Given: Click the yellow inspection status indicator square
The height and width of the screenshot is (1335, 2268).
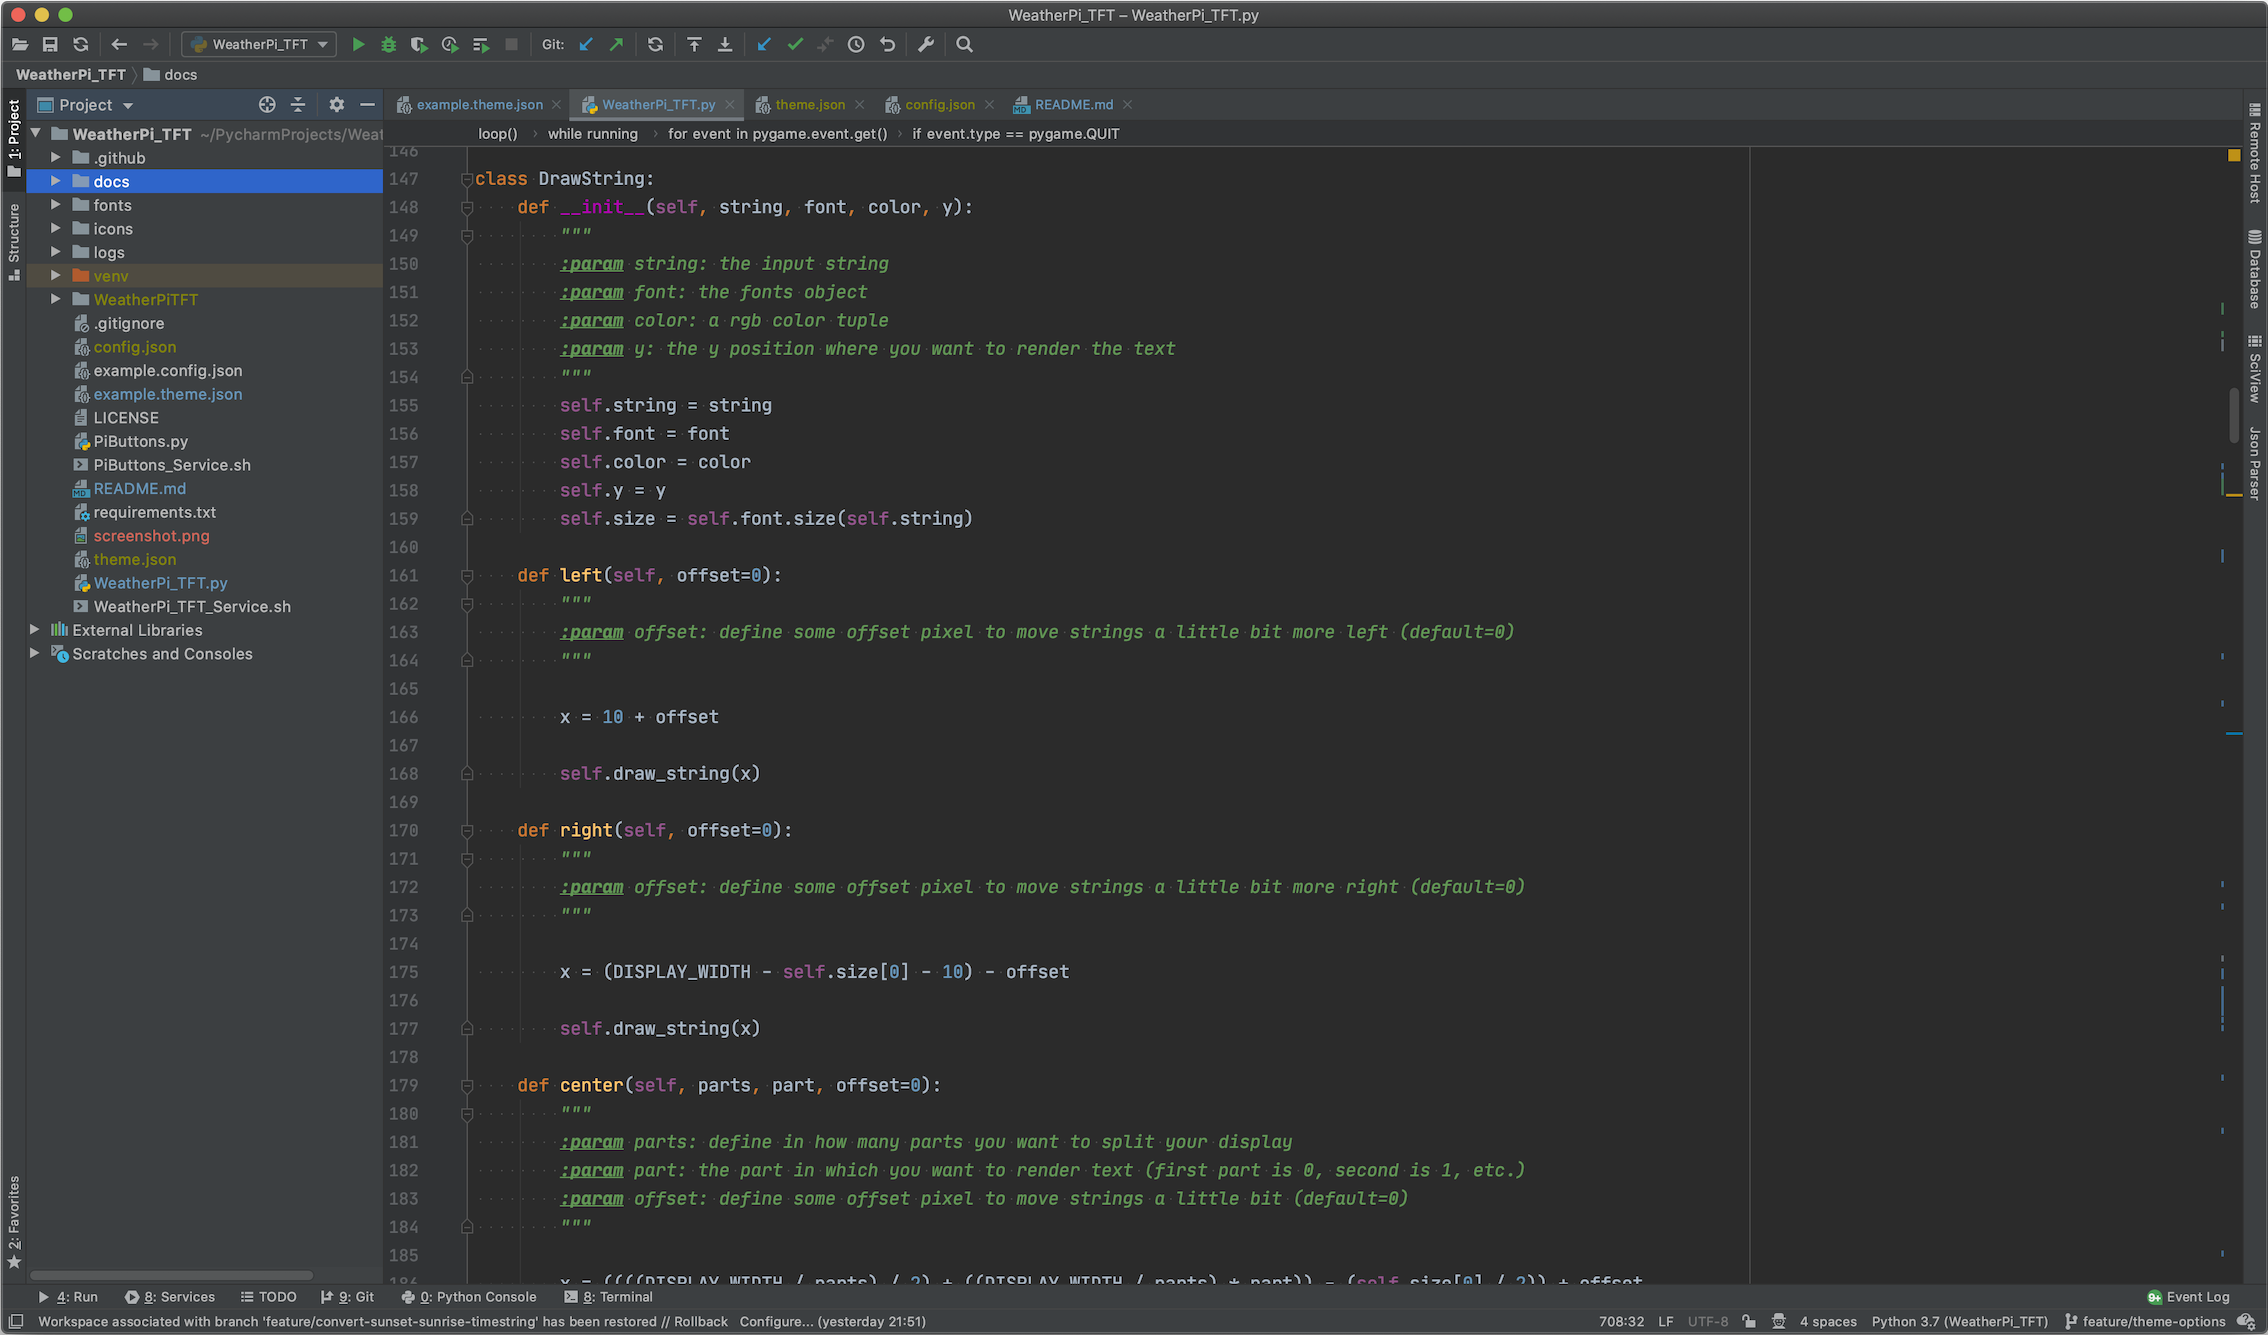Looking at the screenshot, I should pyautogui.click(x=2234, y=155).
